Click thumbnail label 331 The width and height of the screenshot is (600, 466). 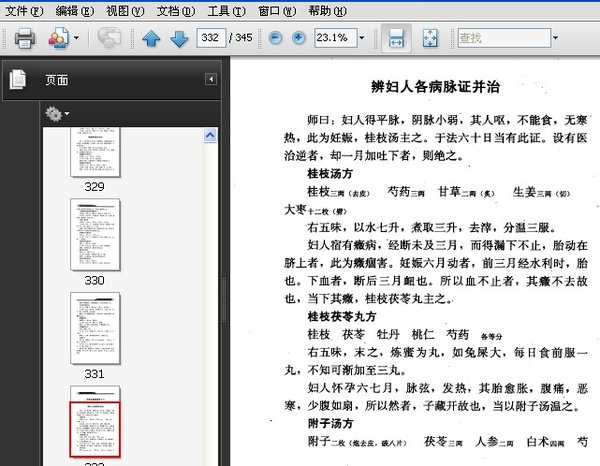(95, 374)
